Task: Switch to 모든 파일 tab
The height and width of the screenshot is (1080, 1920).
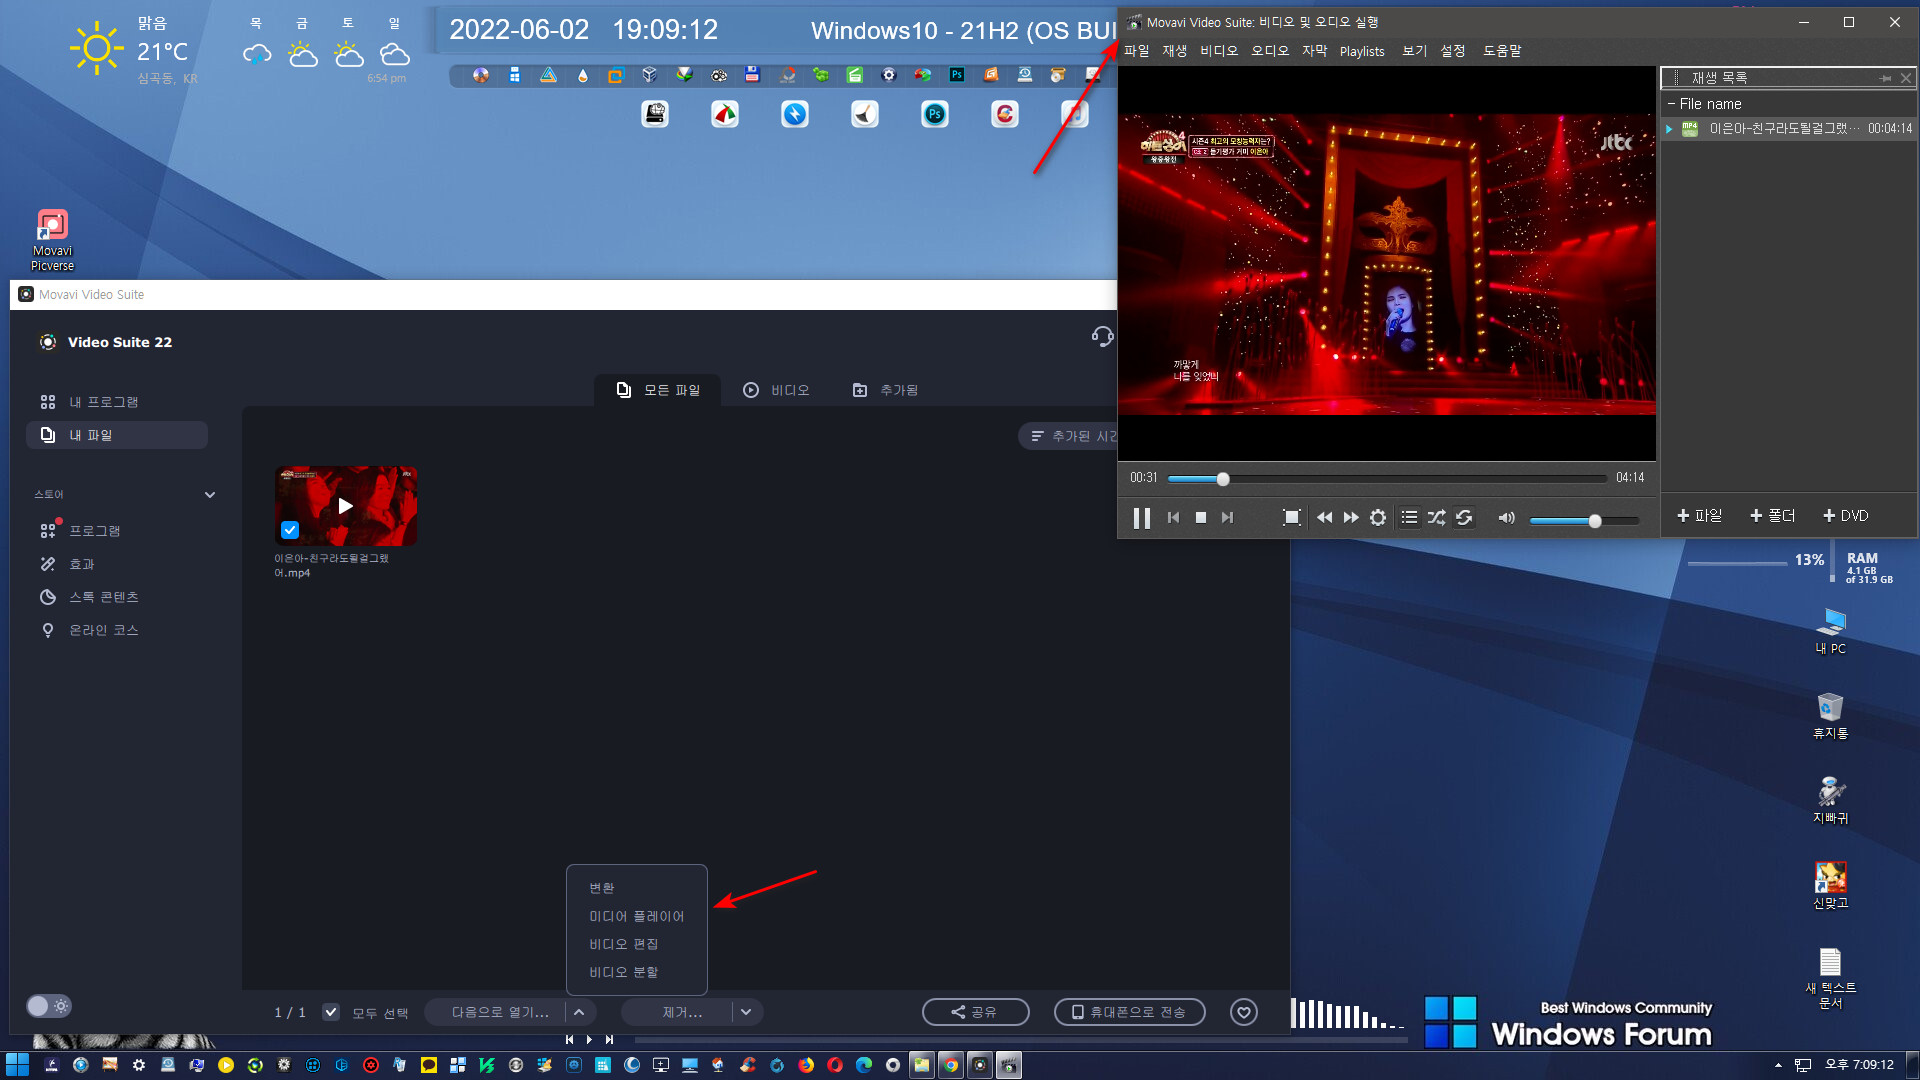Action: tap(658, 390)
